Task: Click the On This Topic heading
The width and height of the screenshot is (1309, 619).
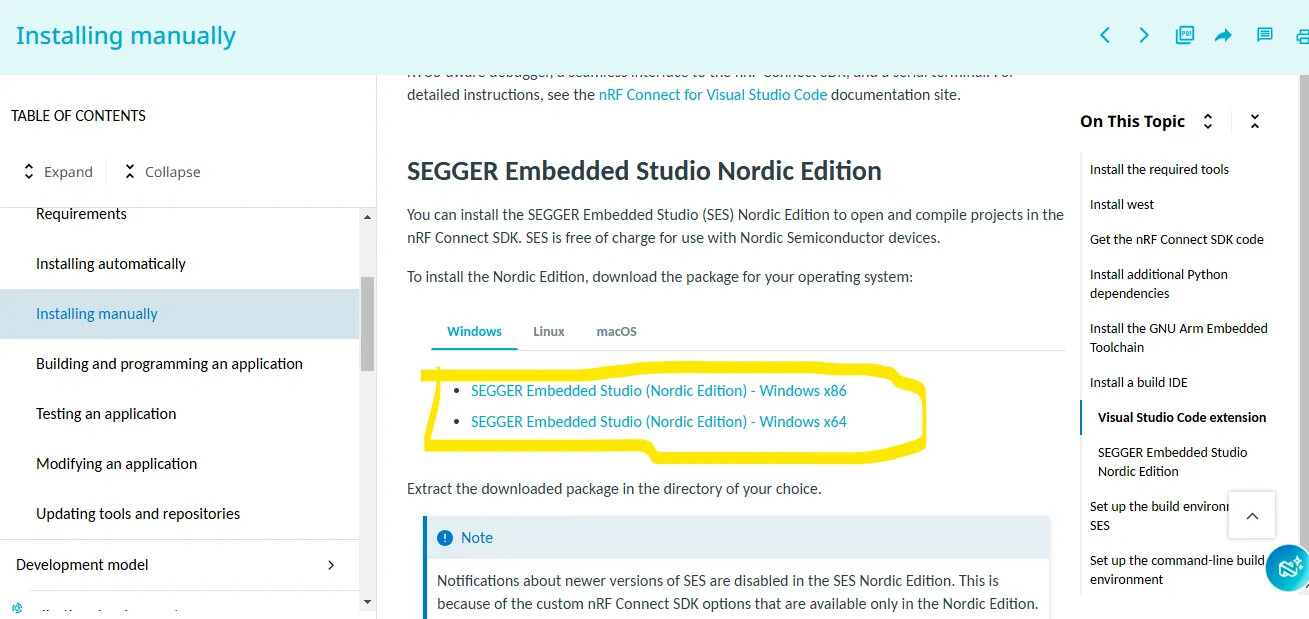Action: pyautogui.click(x=1132, y=122)
